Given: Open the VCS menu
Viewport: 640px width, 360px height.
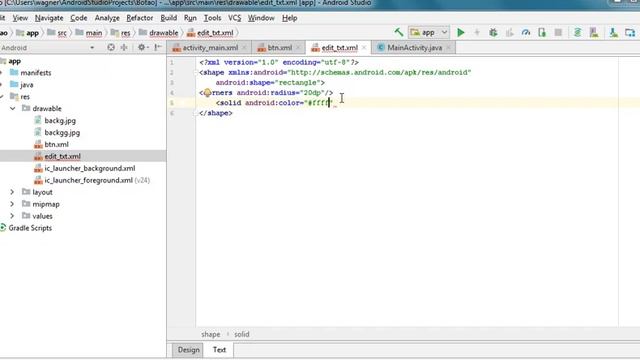Looking at the screenshot, I should (234, 18).
